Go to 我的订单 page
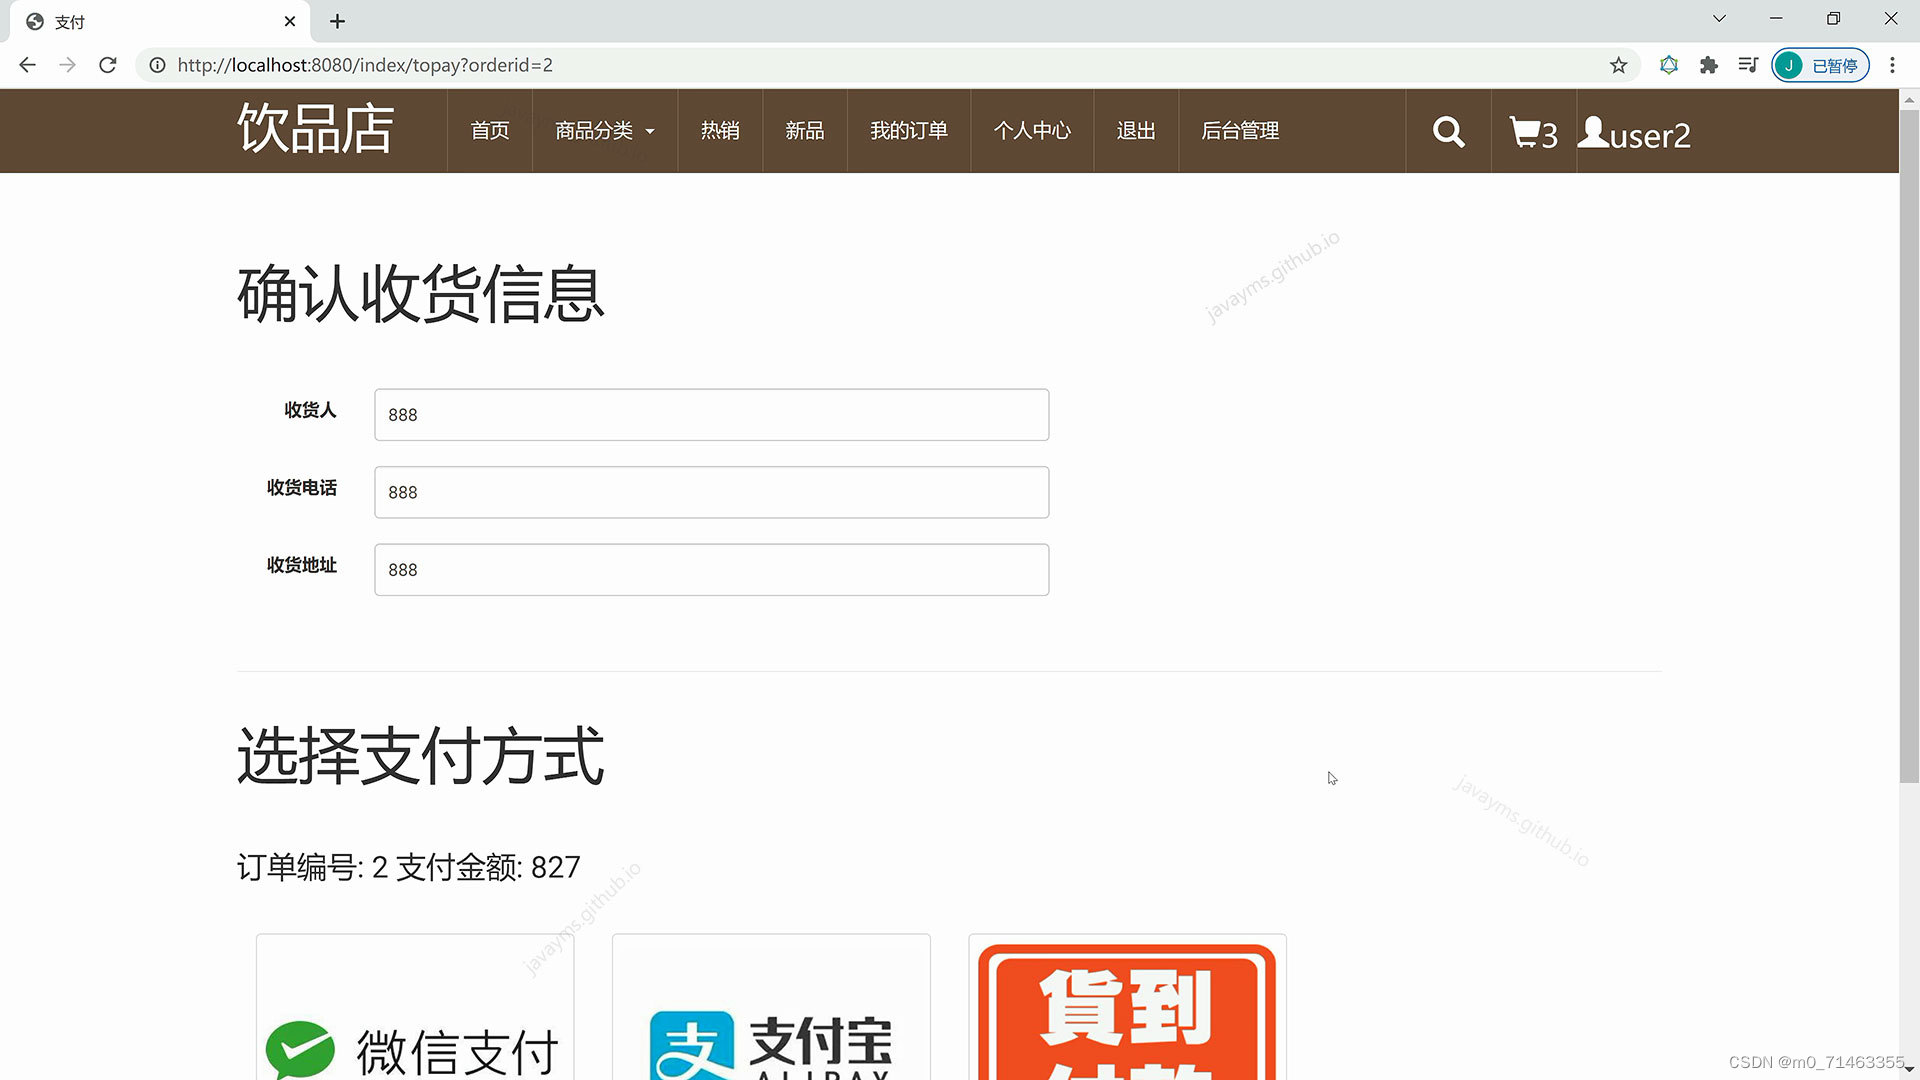The width and height of the screenshot is (1920, 1080). click(x=908, y=131)
